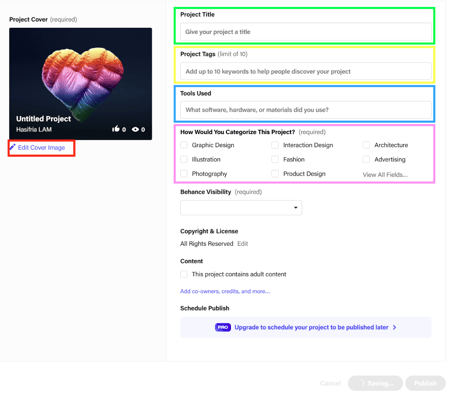The image size is (452, 400).
Task: Click the chevron arrow after upgrade text
Action: click(x=395, y=327)
